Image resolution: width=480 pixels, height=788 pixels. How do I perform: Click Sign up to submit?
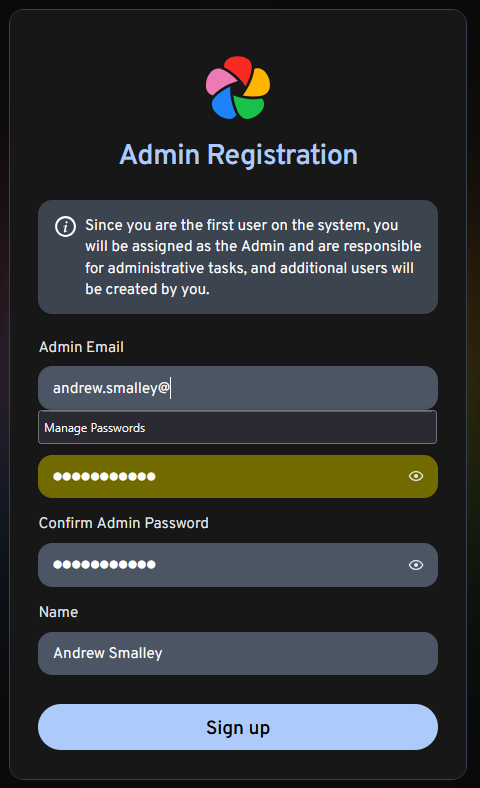238,727
